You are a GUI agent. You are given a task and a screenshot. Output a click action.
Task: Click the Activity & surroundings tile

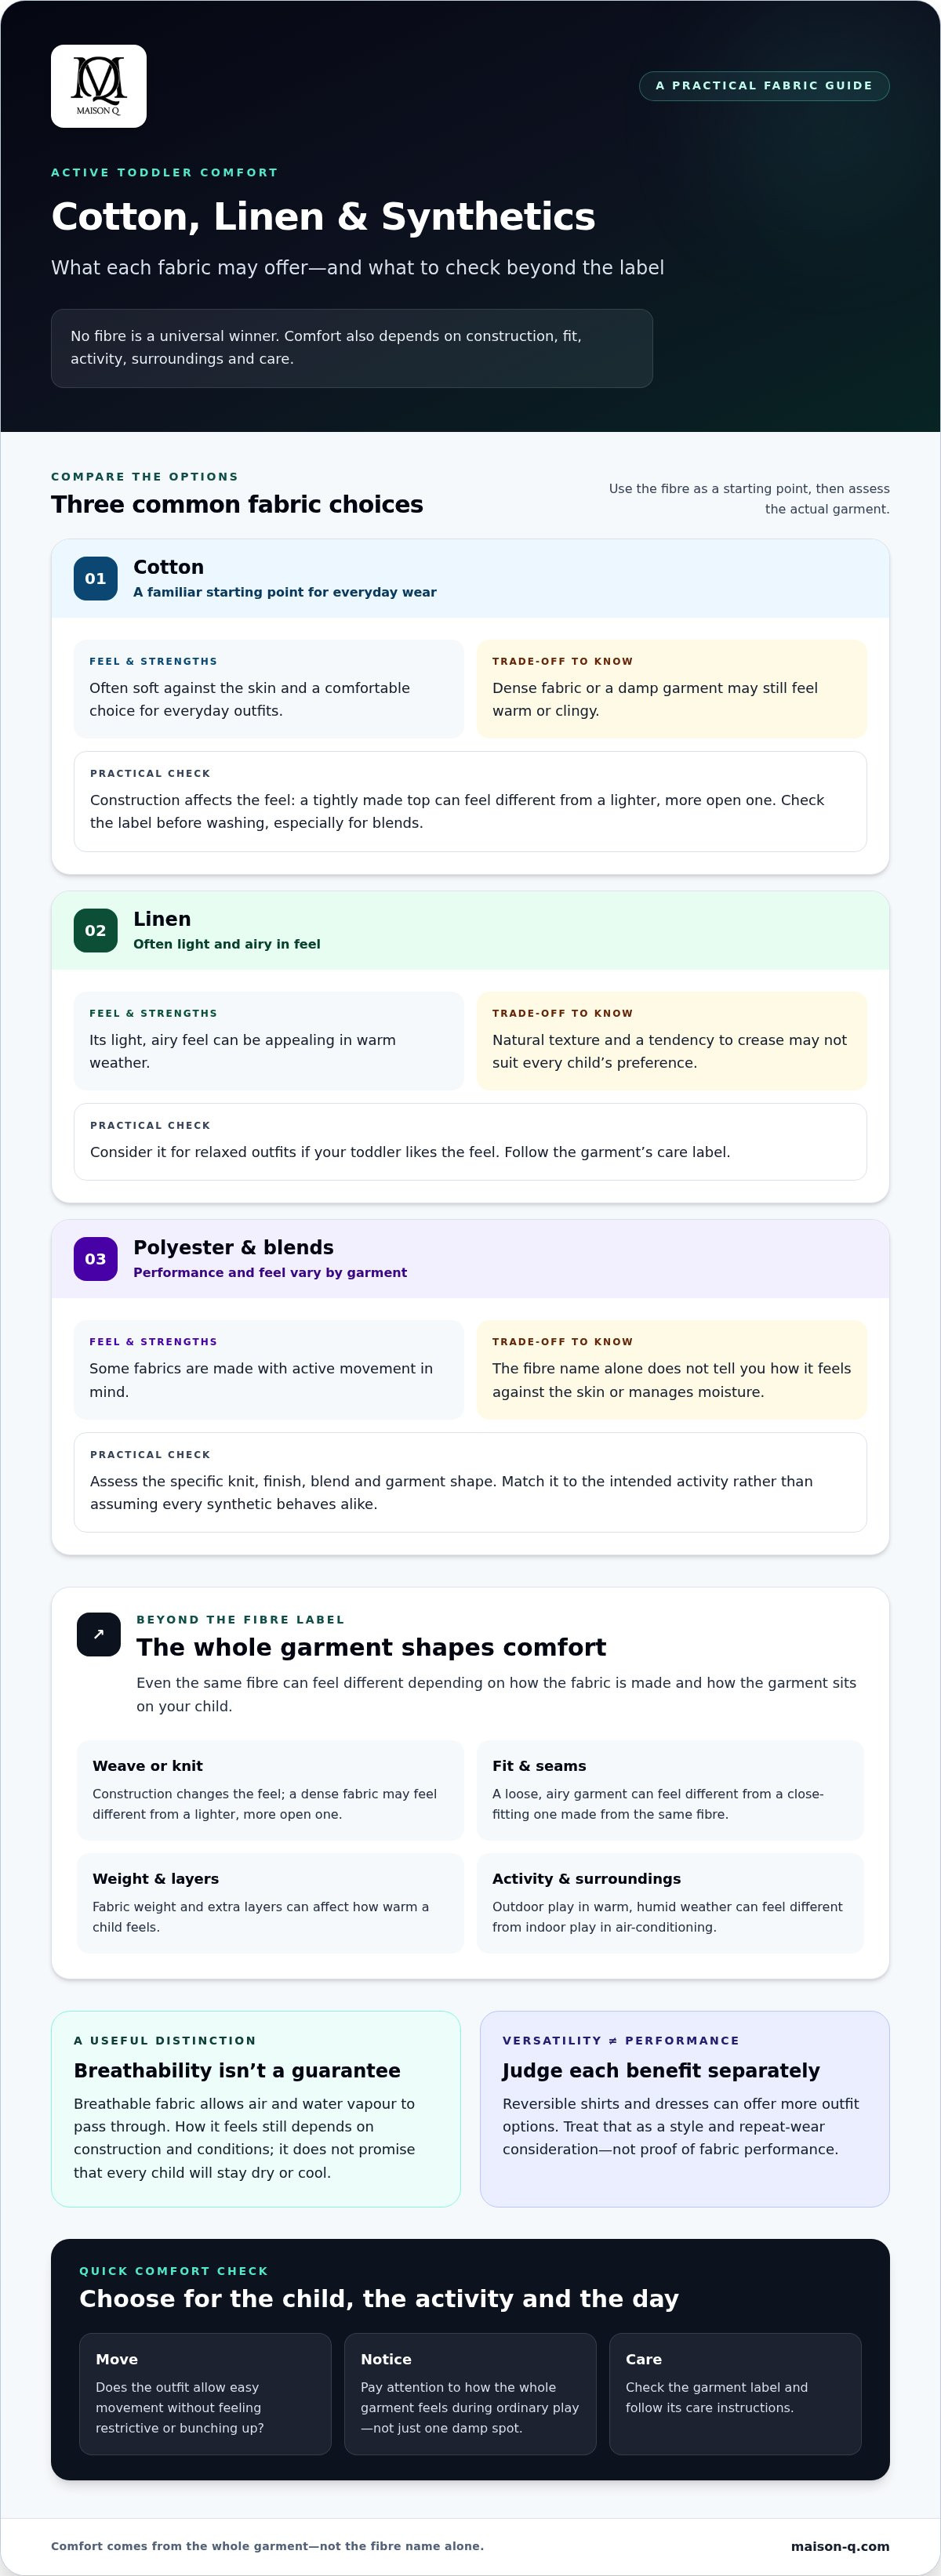(670, 1902)
